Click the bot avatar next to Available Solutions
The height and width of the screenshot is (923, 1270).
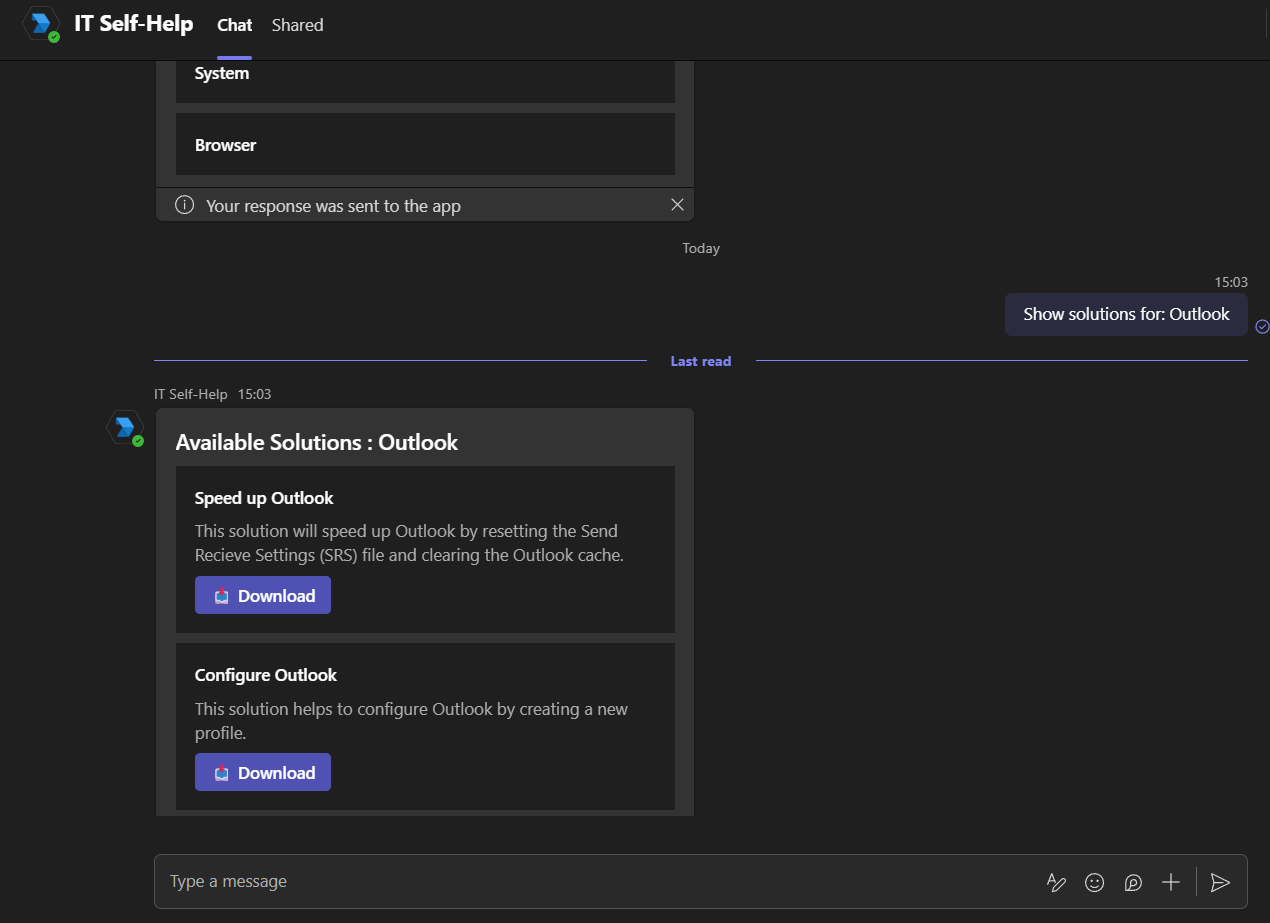125,427
